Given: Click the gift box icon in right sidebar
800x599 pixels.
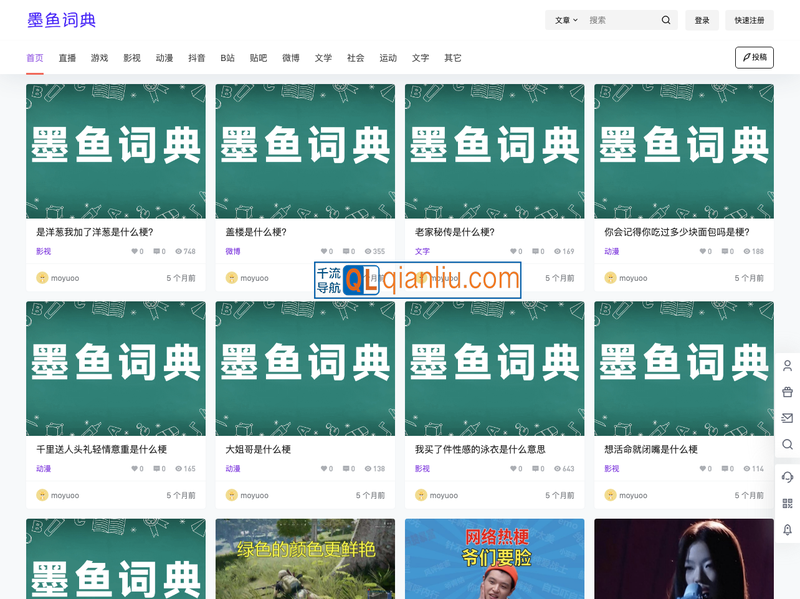Looking at the screenshot, I should [788, 391].
